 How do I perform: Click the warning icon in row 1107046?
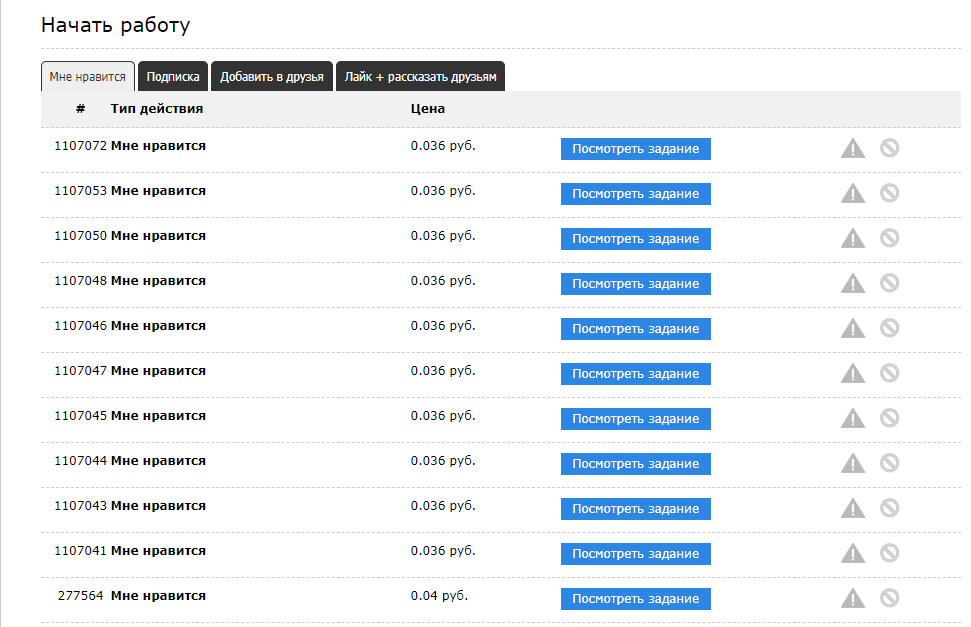click(853, 328)
